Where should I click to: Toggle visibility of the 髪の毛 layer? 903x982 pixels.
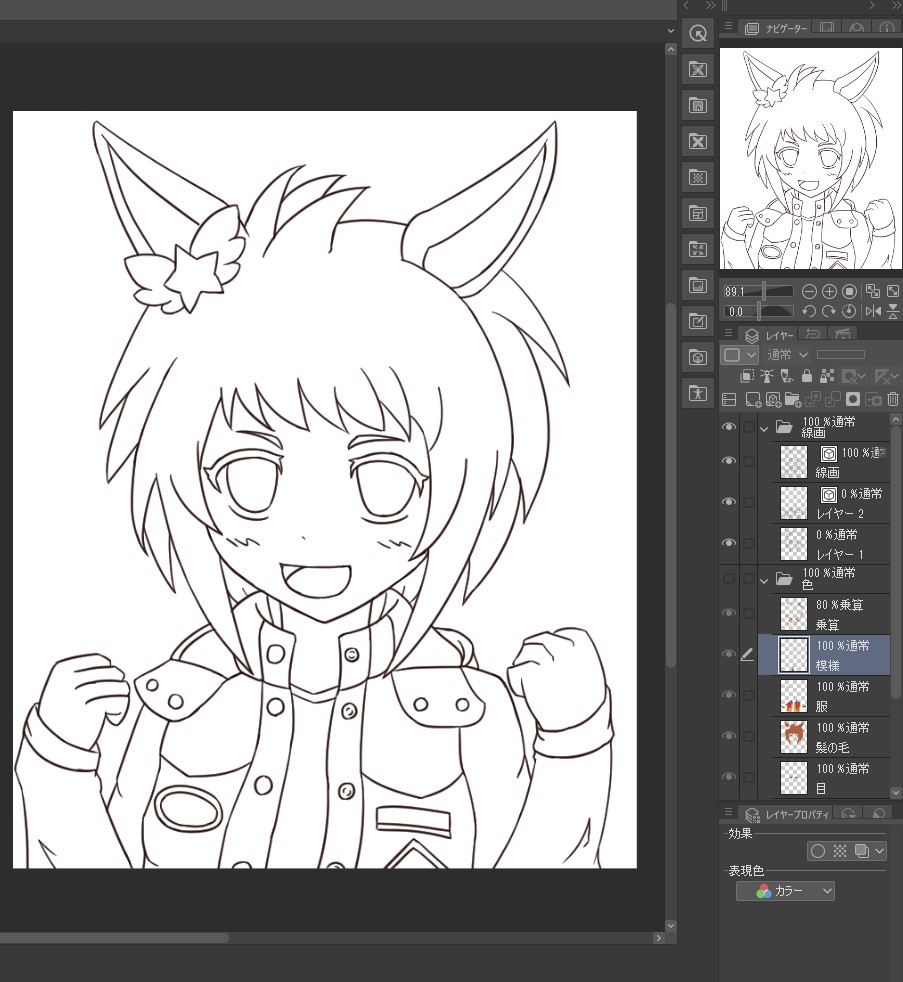tap(729, 736)
